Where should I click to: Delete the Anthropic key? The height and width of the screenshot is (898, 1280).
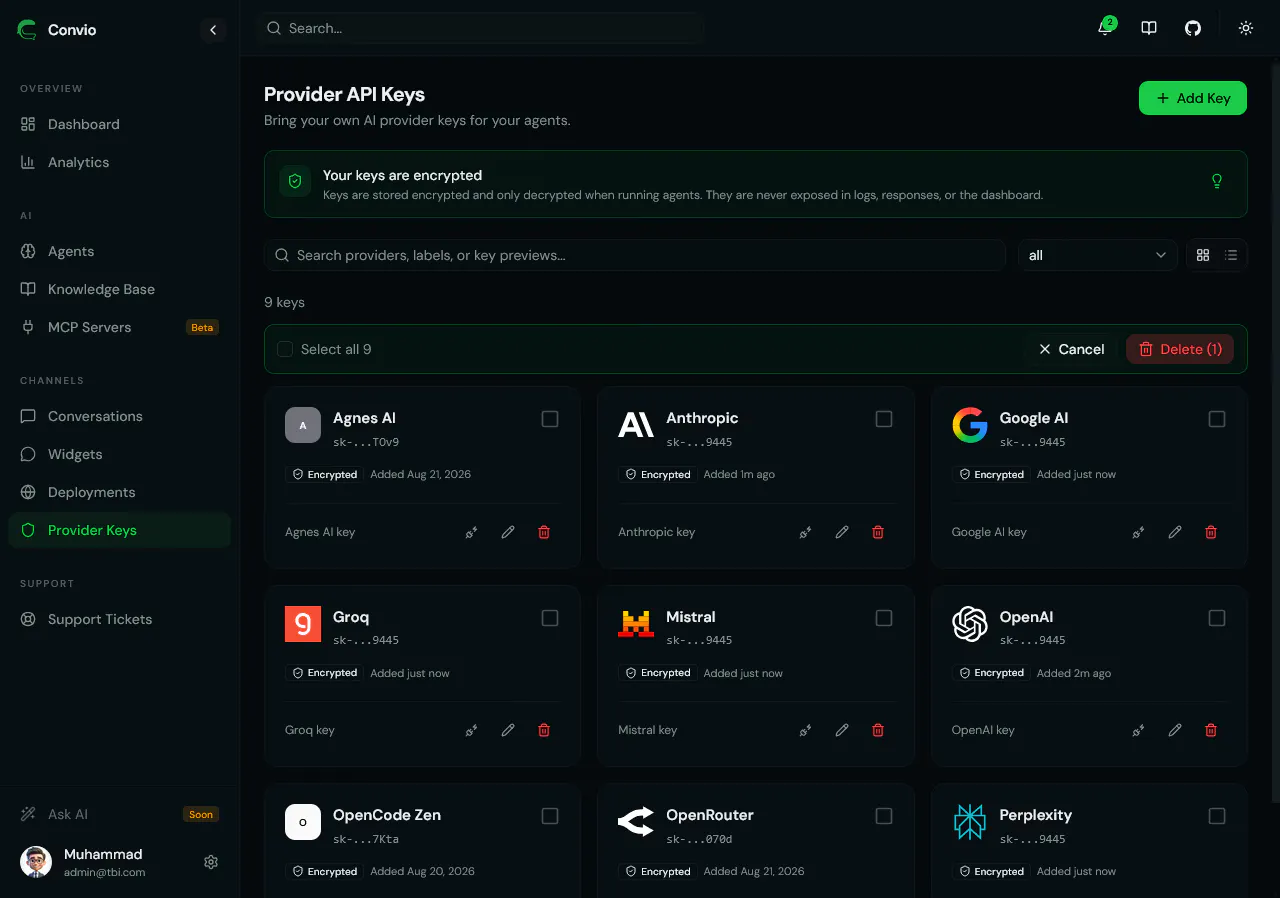[878, 532]
